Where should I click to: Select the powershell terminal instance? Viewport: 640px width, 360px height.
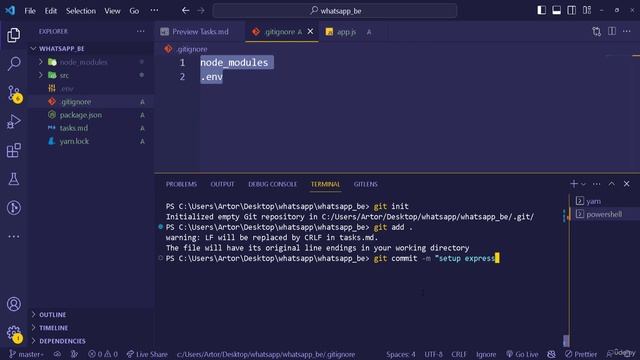604,214
